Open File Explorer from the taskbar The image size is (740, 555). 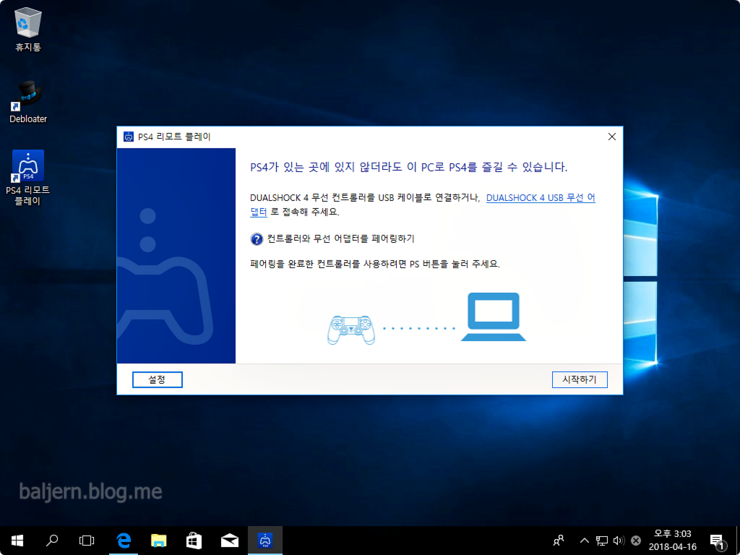click(x=159, y=541)
